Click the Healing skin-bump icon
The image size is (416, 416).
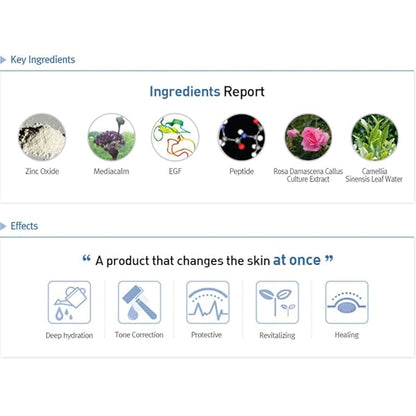(347, 302)
